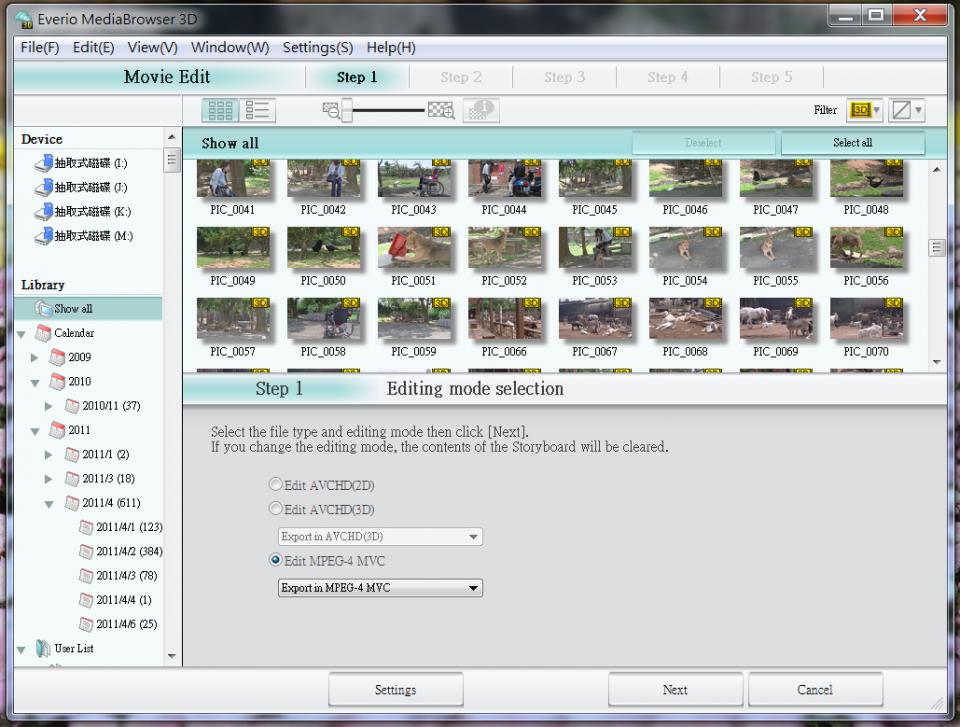This screenshot has width=960, height=727.
Task: Expand the 2009 calendar year
Action: [x=35, y=357]
